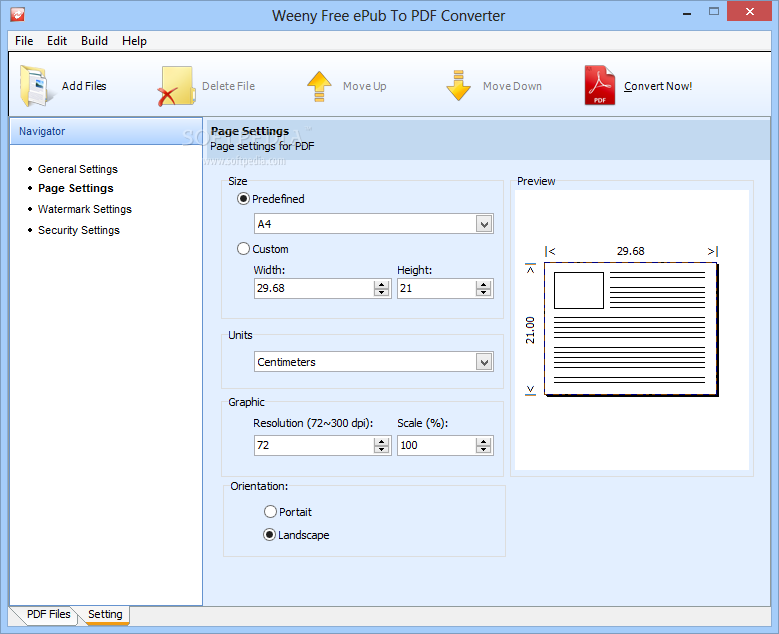The width and height of the screenshot is (779, 634).
Task: Switch to the PDF Files tab
Action: (48, 614)
